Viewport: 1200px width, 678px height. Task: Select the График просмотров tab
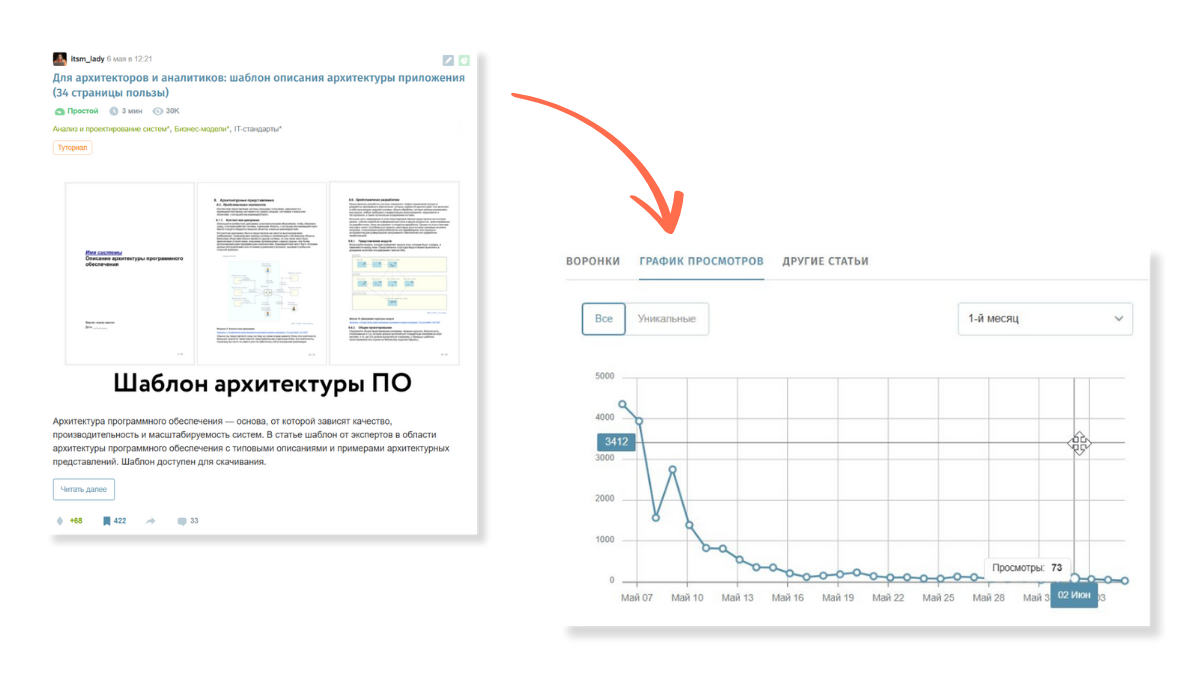(x=701, y=261)
